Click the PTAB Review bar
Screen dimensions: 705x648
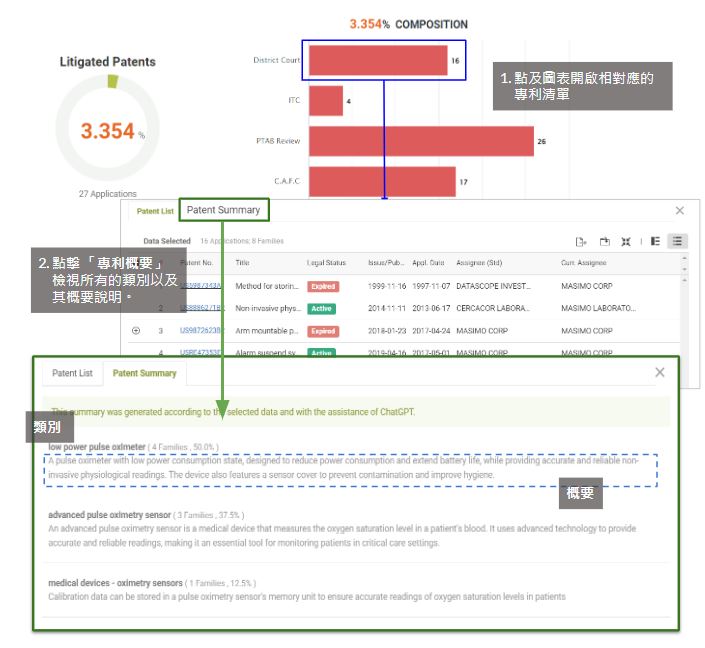(x=421, y=141)
